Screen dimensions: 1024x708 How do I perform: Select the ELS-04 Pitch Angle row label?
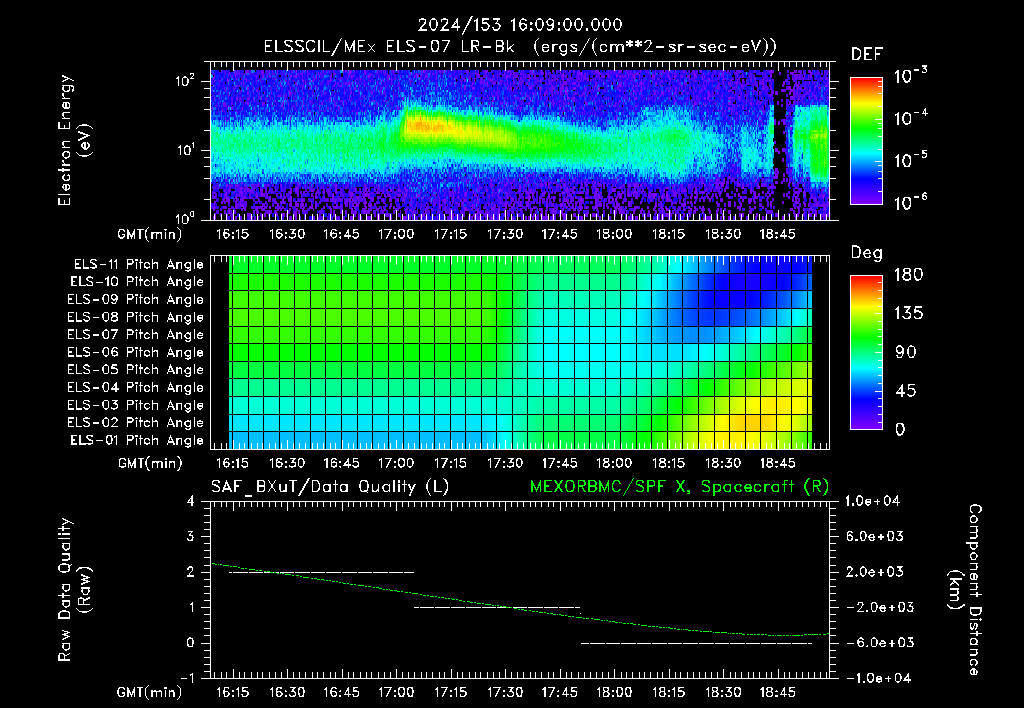[136, 388]
